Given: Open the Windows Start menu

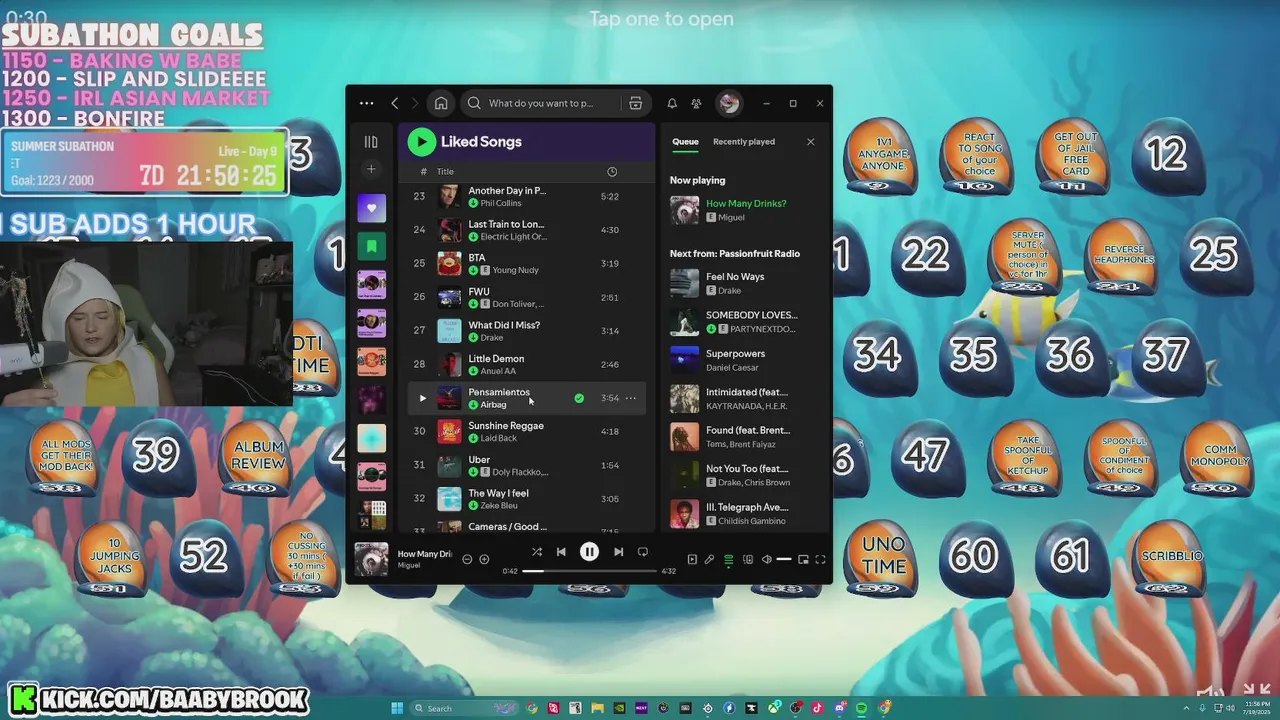Looking at the screenshot, I should pyautogui.click(x=397, y=708).
